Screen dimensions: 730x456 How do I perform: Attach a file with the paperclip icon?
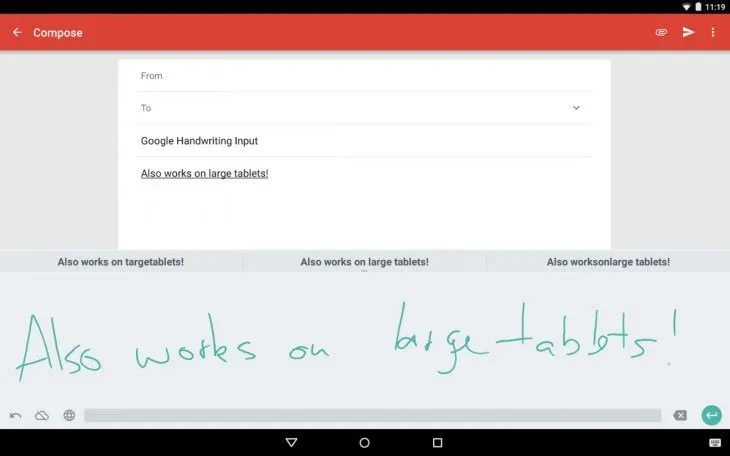point(661,32)
